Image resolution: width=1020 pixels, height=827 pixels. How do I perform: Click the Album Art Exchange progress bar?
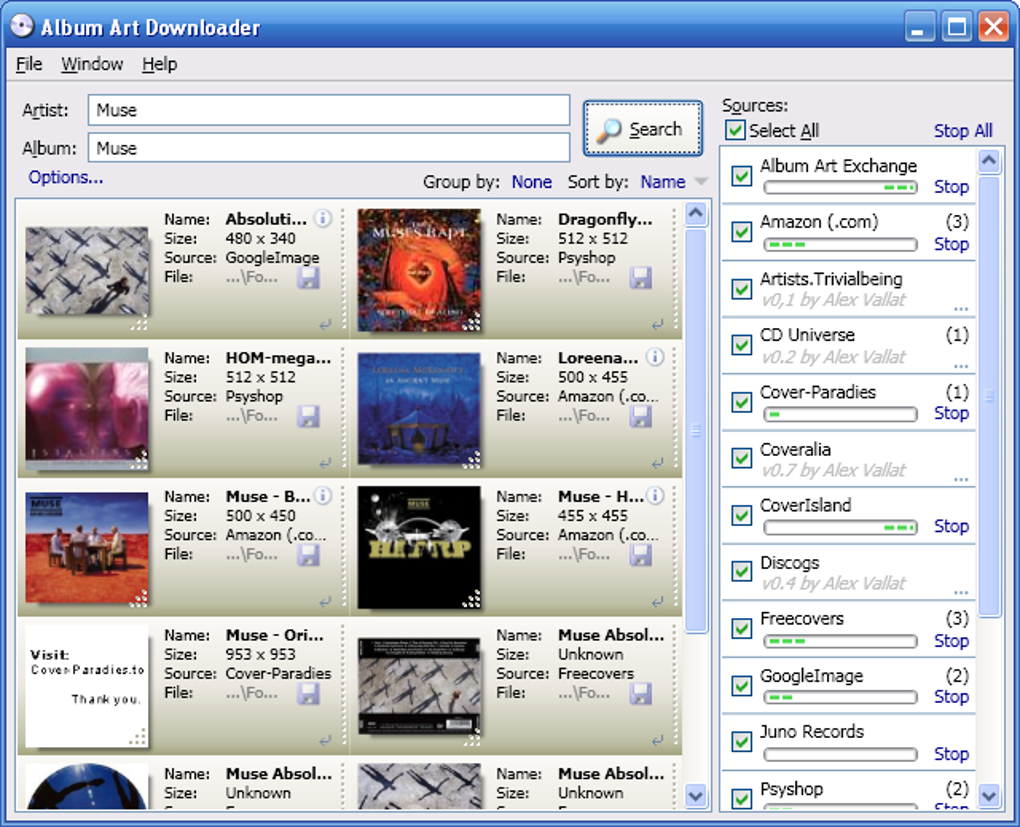840,187
